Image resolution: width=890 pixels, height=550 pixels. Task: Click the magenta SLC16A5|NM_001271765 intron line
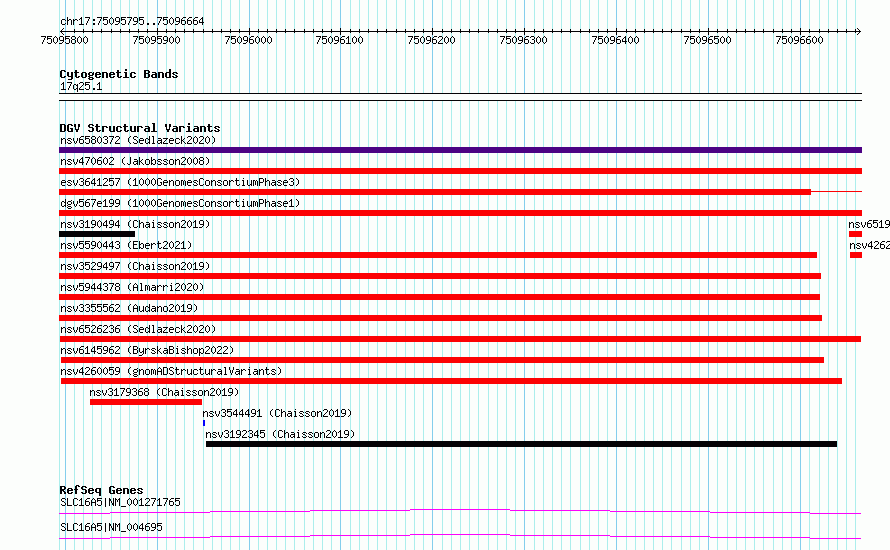[x=460, y=511]
